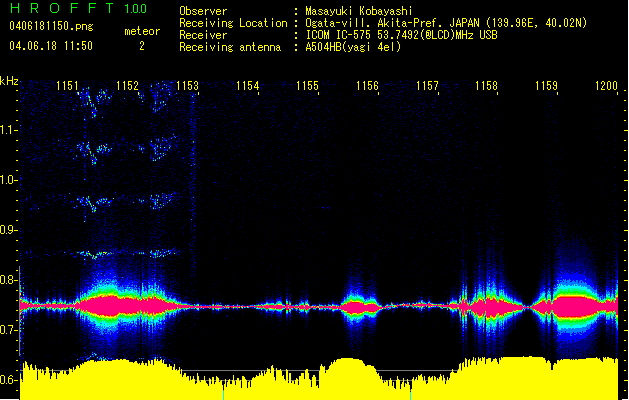This screenshot has height=400, width=629.
Task: Click the meteor label
Action: pyautogui.click(x=142, y=31)
